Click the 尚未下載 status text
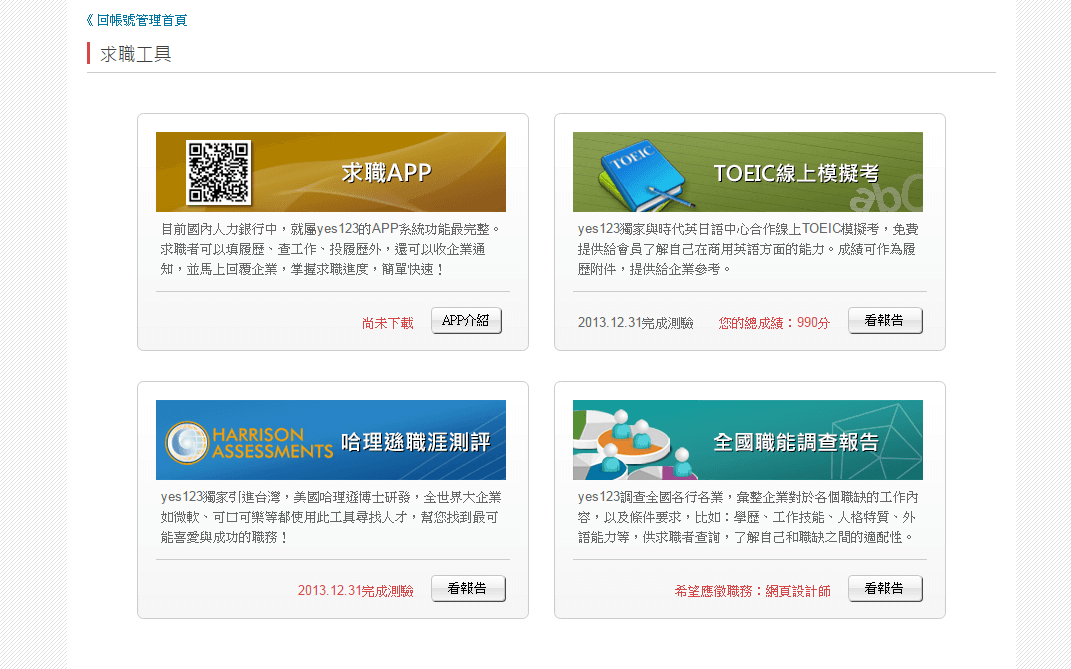This screenshot has width=1071, height=669. tap(388, 323)
